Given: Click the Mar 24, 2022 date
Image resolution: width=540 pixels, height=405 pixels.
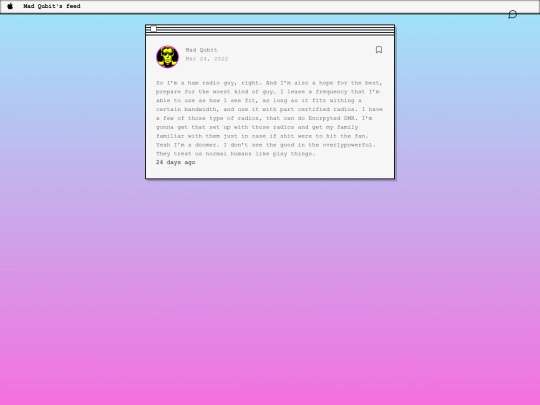Looking at the screenshot, I should 207,59.
